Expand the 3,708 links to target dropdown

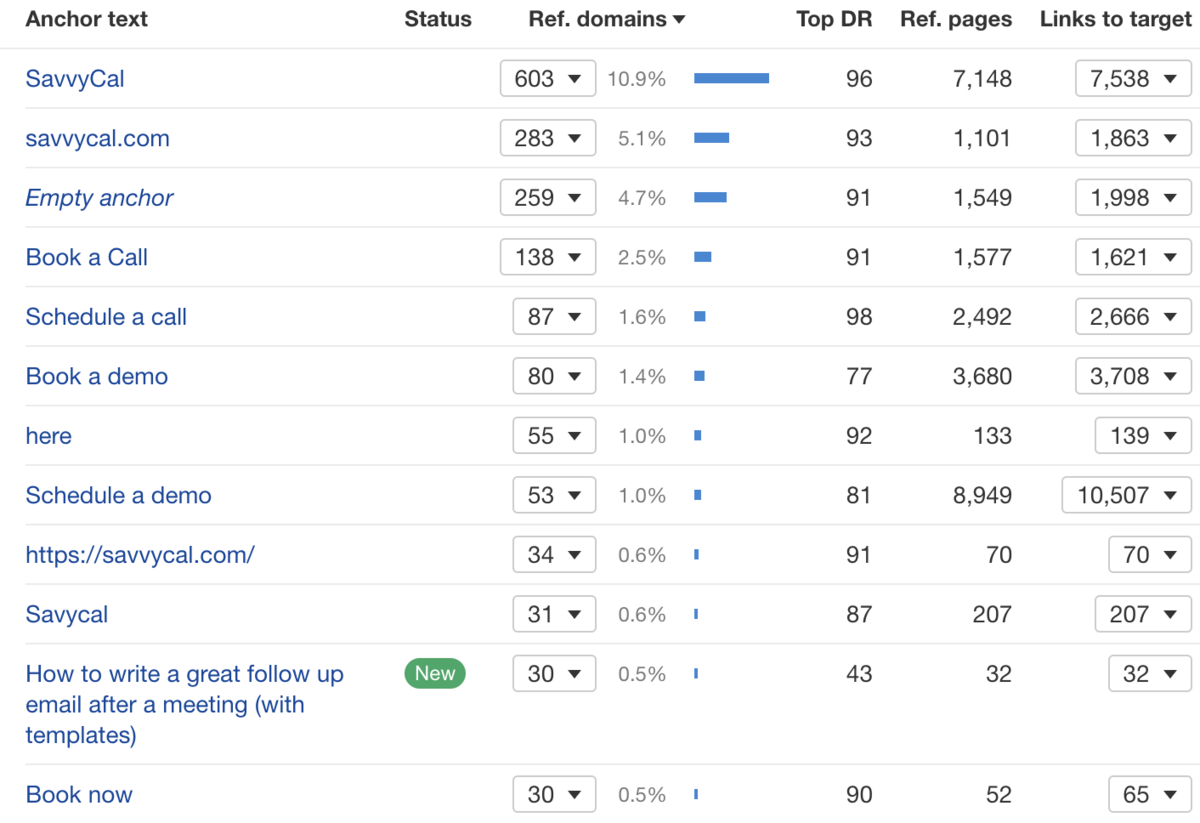pyautogui.click(x=1133, y=377)
